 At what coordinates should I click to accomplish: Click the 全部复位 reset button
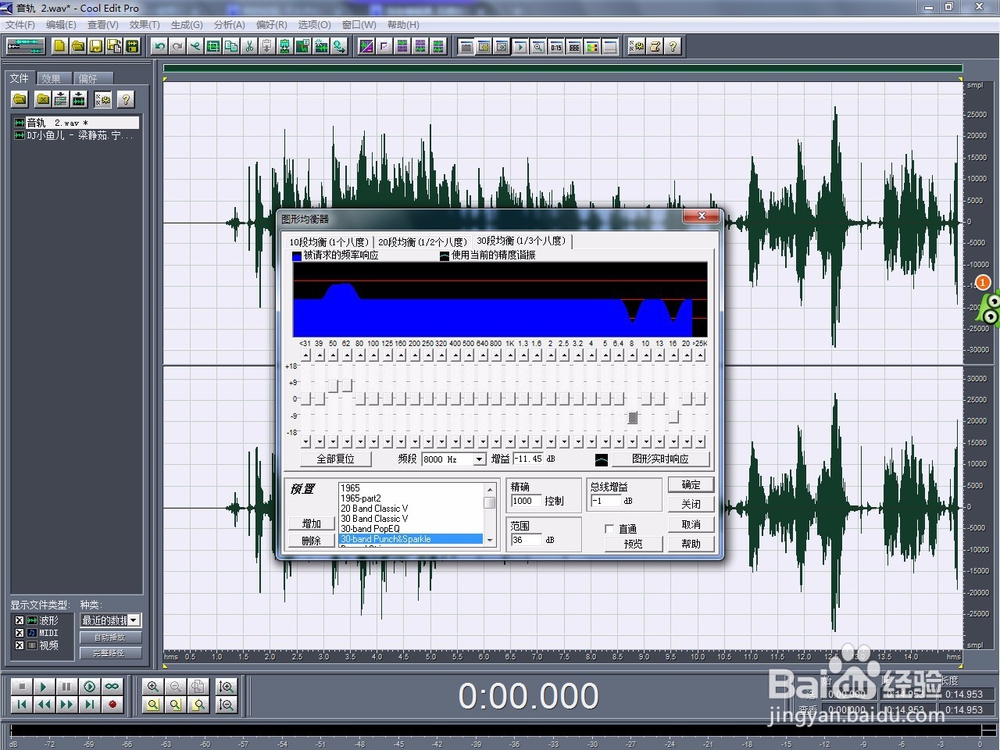(x=335, y=459)
